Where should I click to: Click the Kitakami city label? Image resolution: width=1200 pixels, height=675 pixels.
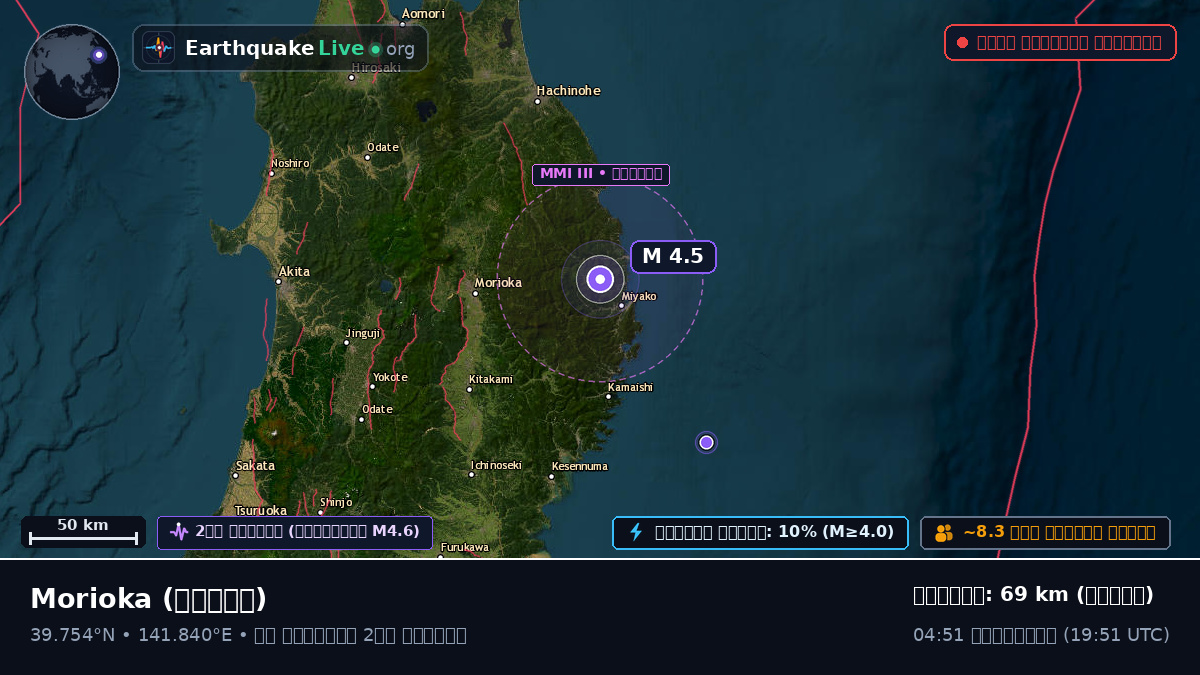tap(490, 379)
